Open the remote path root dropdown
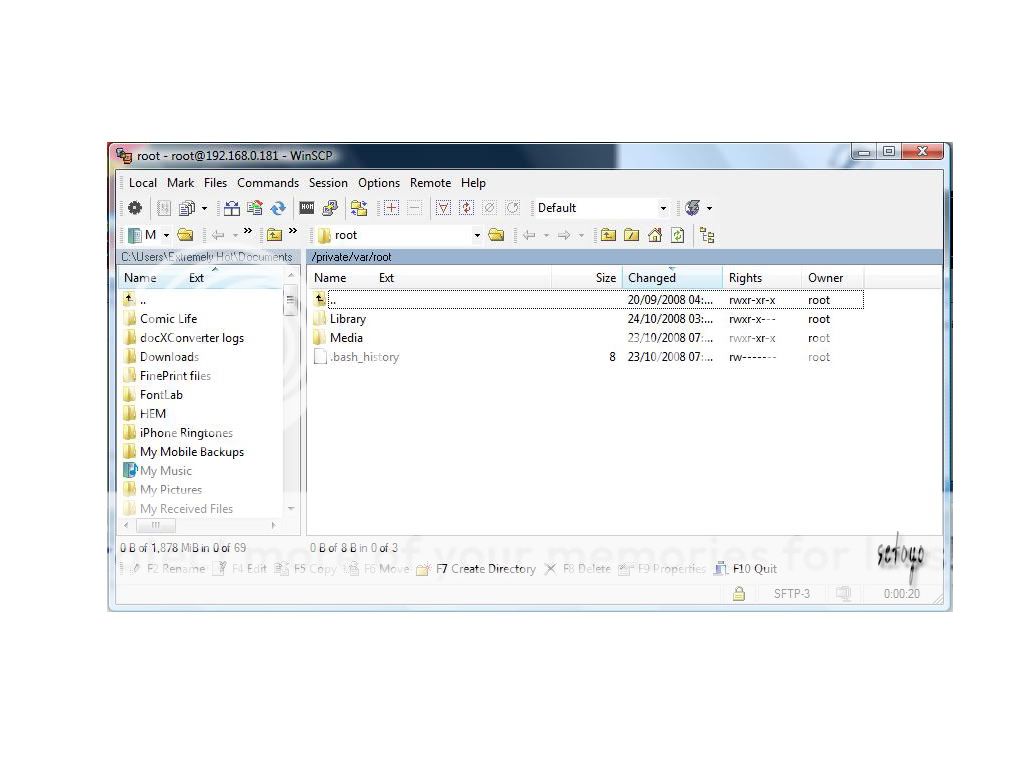This screenshot has width=1024, height=768. click(x=477, y=236)
